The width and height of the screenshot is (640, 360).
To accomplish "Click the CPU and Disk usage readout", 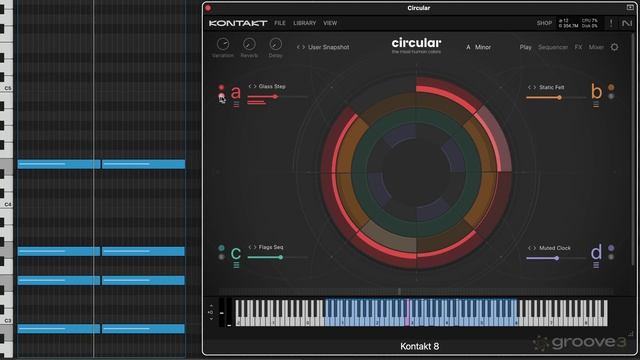I will tap(590, 23).
